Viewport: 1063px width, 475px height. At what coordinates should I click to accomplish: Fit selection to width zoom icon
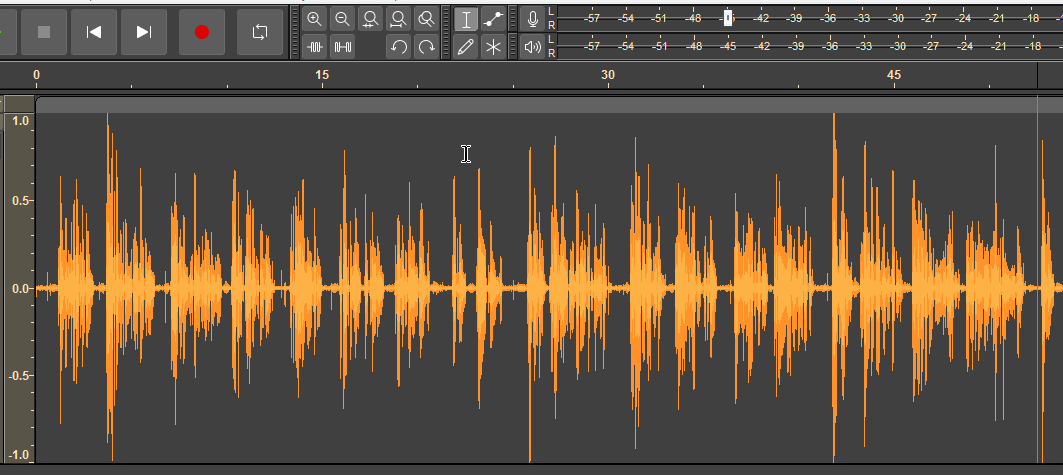click(370, 19)
